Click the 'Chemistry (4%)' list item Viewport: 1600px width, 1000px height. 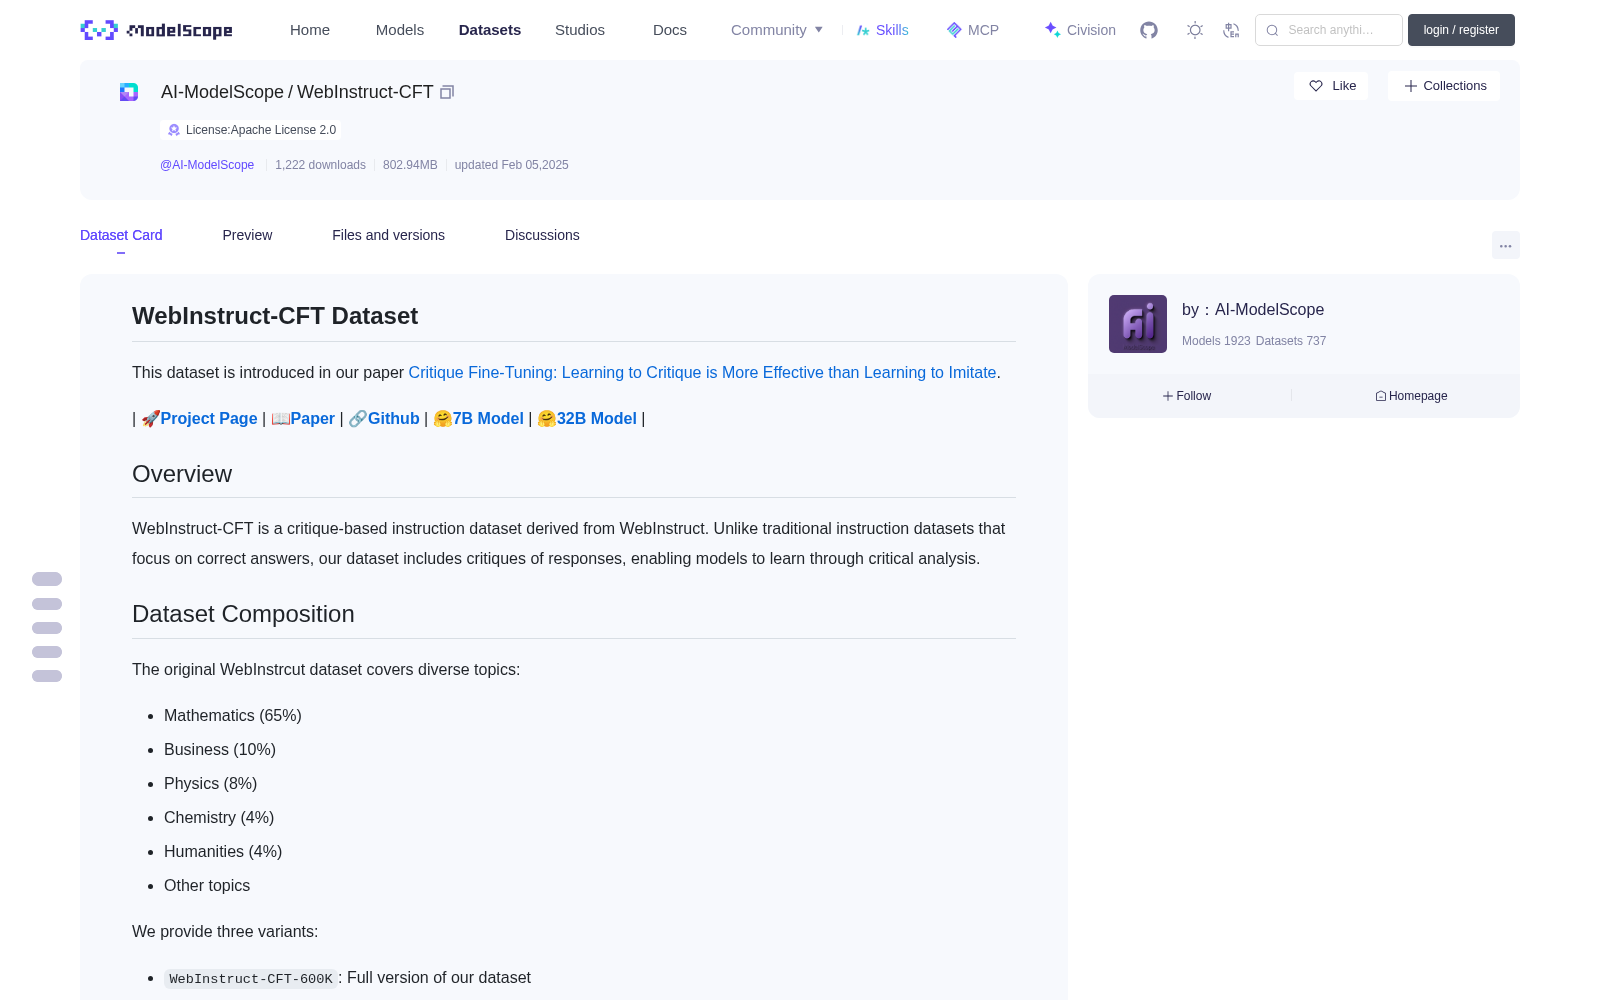pyautogui.click(x=219, y=818)
